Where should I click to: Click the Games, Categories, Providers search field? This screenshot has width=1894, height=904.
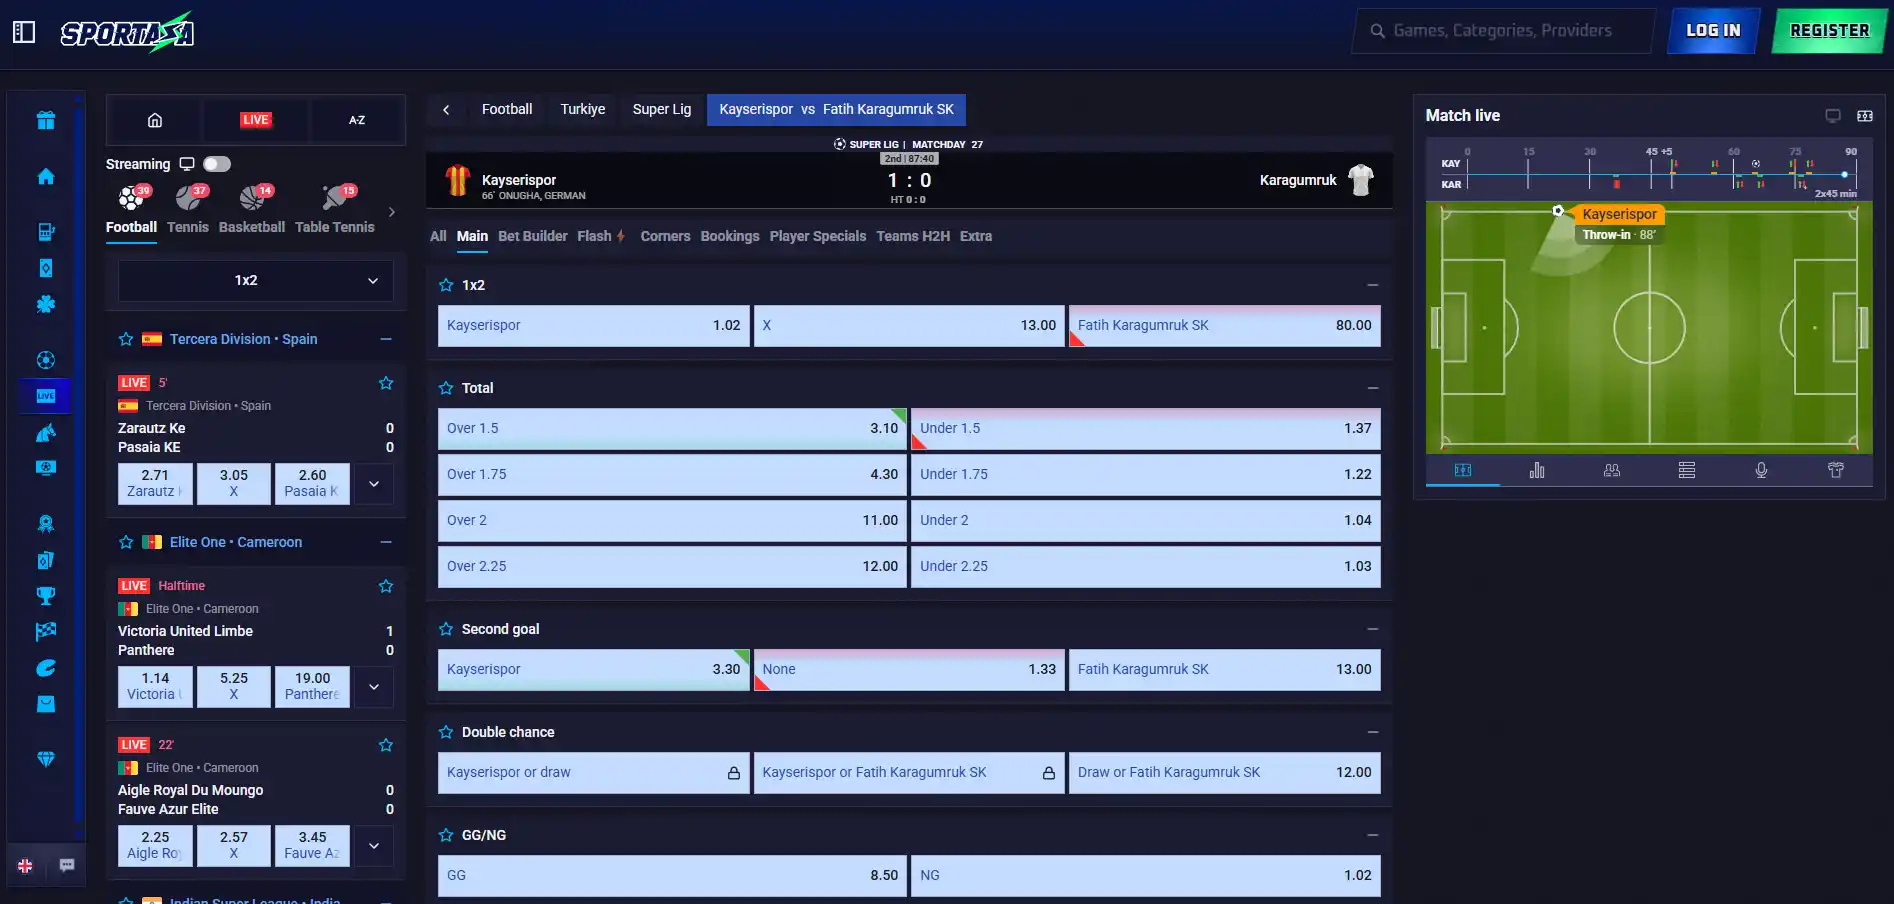(1503, 31)
